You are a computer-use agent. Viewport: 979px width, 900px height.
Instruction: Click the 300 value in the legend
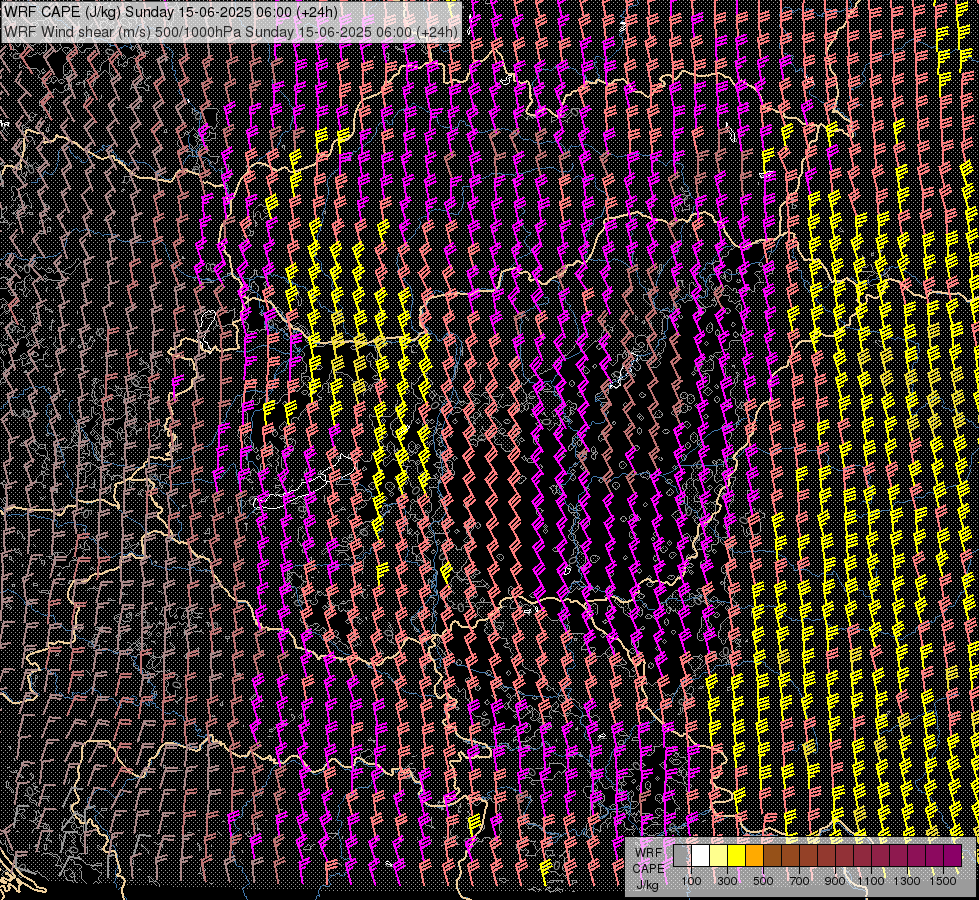(727, 881)
